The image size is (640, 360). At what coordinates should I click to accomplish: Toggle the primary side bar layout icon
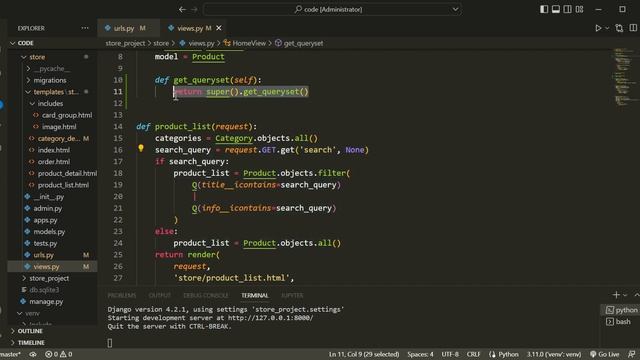tap(544, 9)
